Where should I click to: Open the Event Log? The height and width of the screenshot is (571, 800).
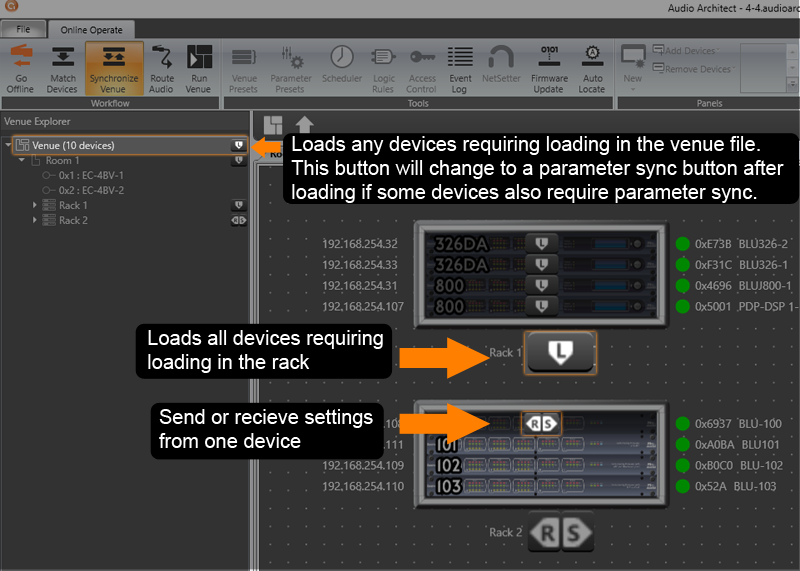point(460,69)
